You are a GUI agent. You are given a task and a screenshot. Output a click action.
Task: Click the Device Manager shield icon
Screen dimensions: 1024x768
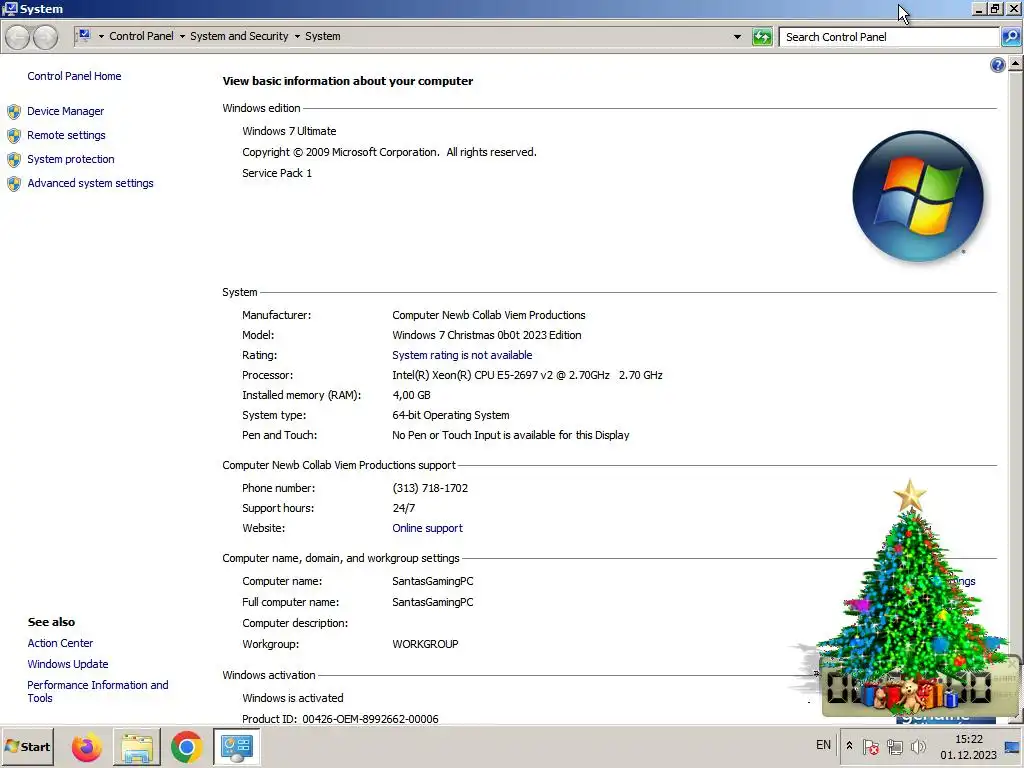[x=14, y=112]
